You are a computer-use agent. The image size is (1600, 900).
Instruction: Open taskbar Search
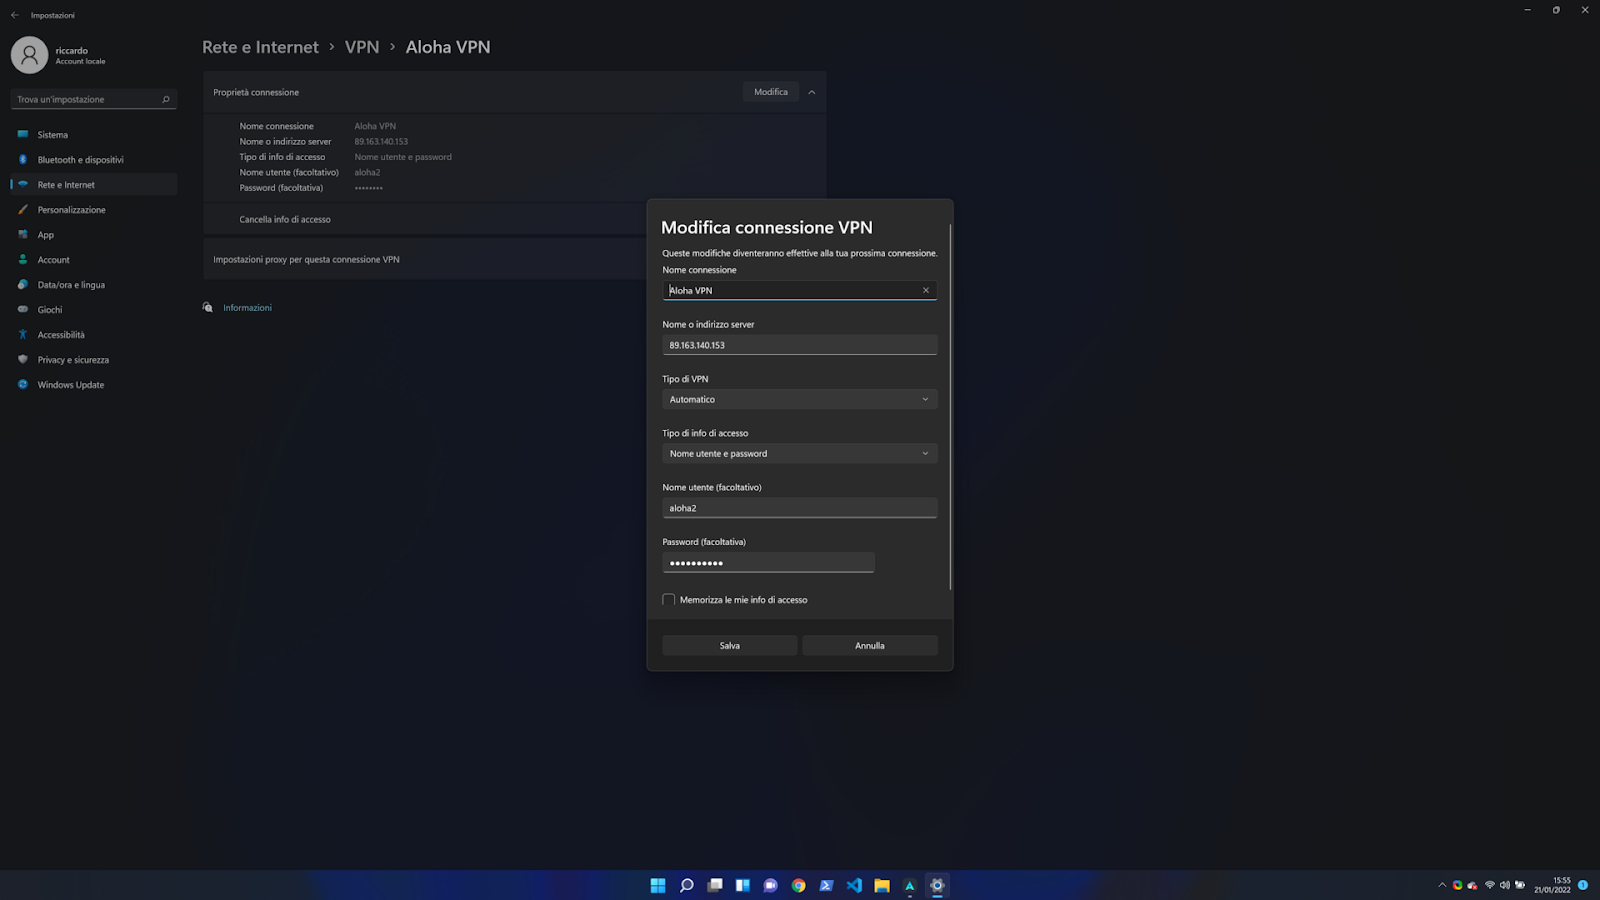click(687, 885)
